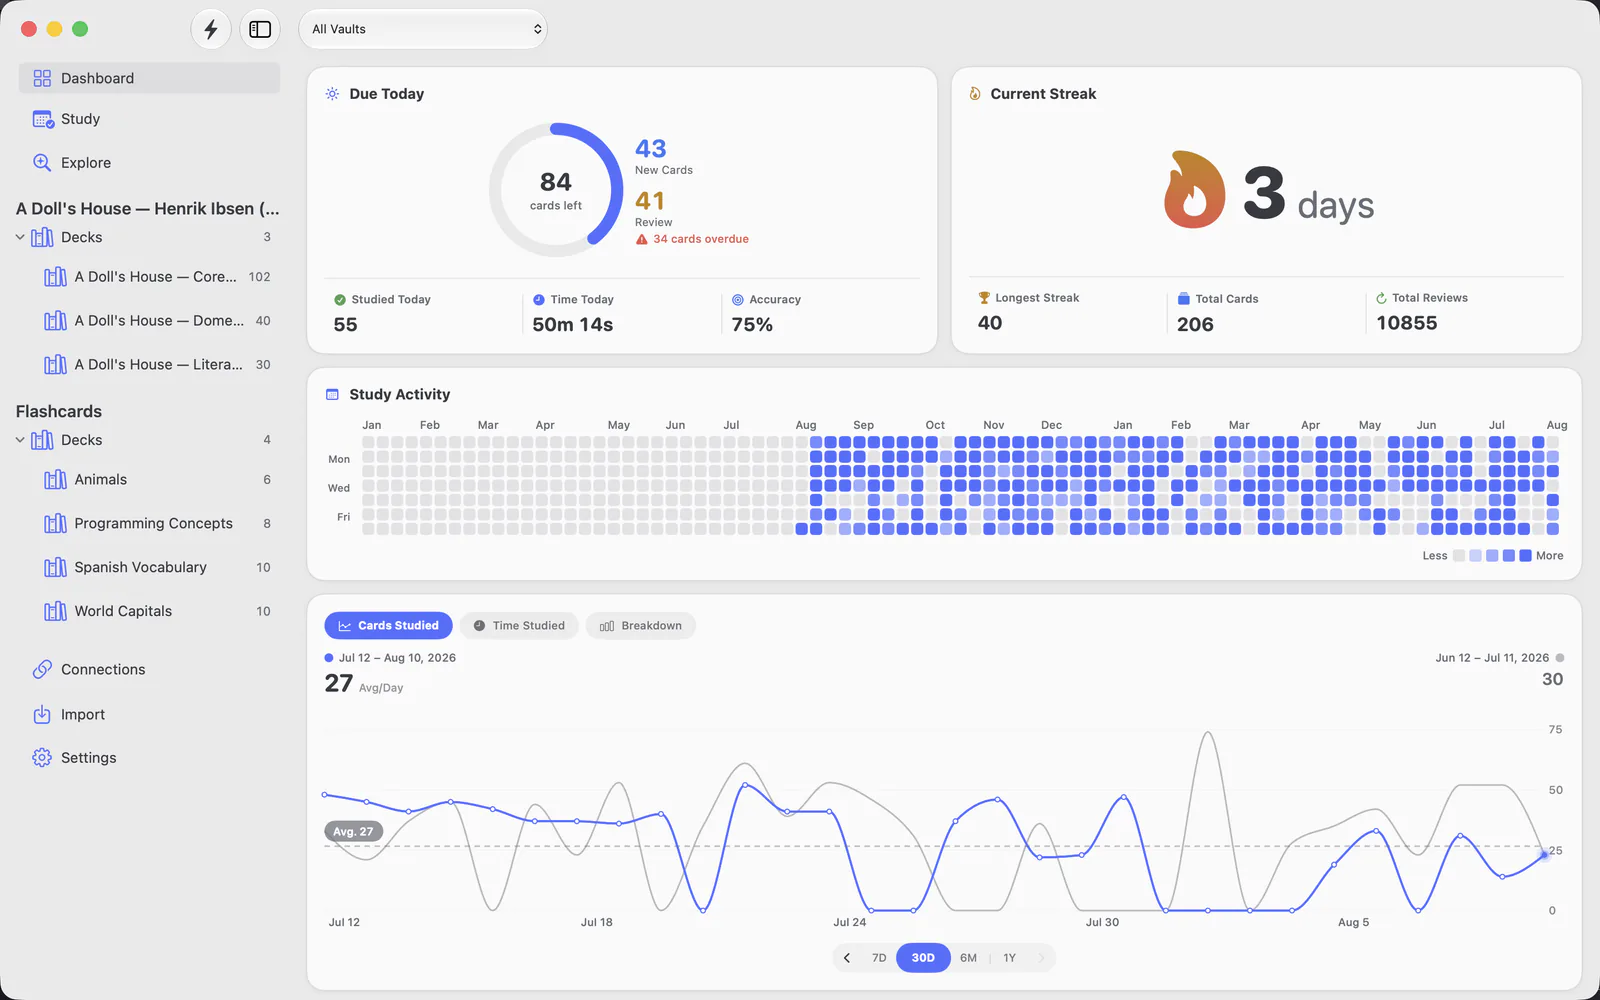
Task: Click the Connections link icon
Action: (x=42, y=670)
